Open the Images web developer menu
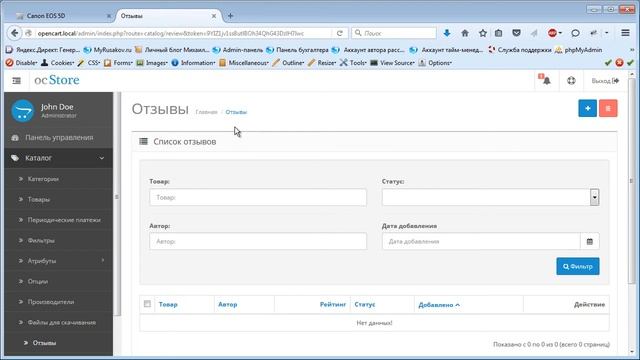Screen dimensions: 640x360 pos(152,63)
